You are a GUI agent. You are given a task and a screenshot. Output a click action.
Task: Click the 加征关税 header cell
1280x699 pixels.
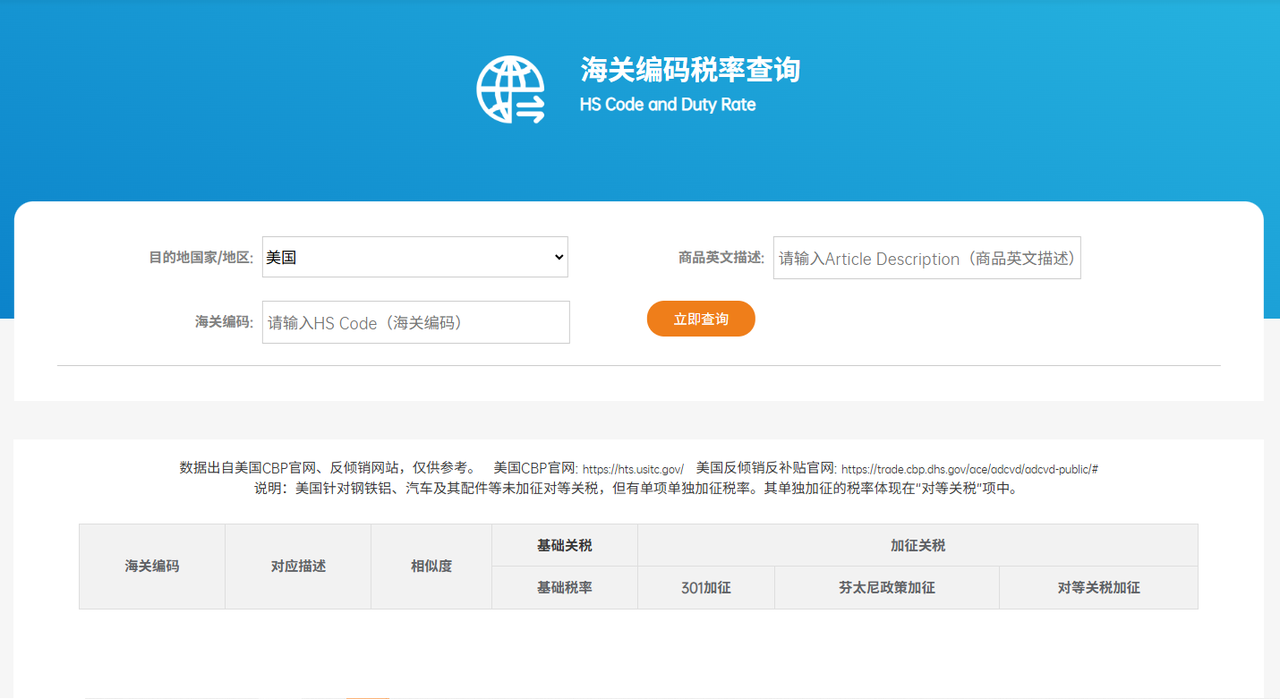click(916, 544)
